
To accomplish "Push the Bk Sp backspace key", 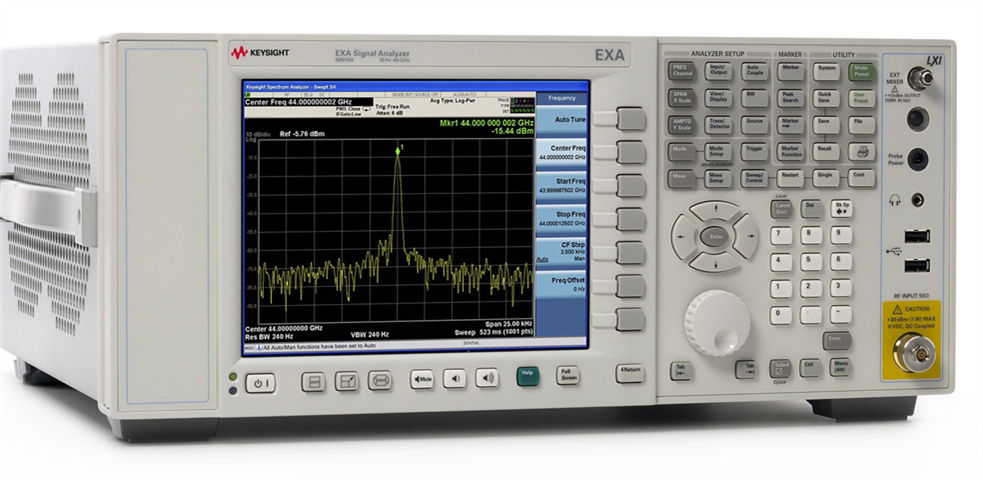I will tap(841, 209).
